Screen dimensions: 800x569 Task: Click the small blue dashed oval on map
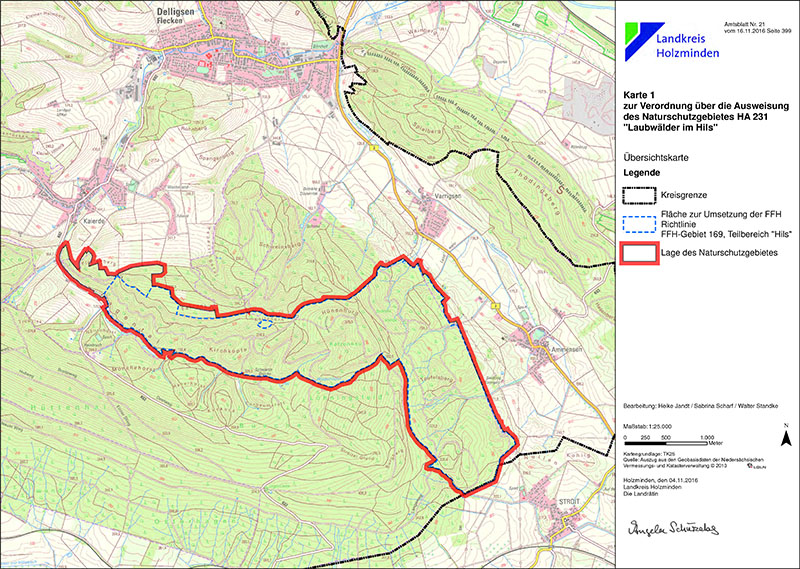point(264,324)
